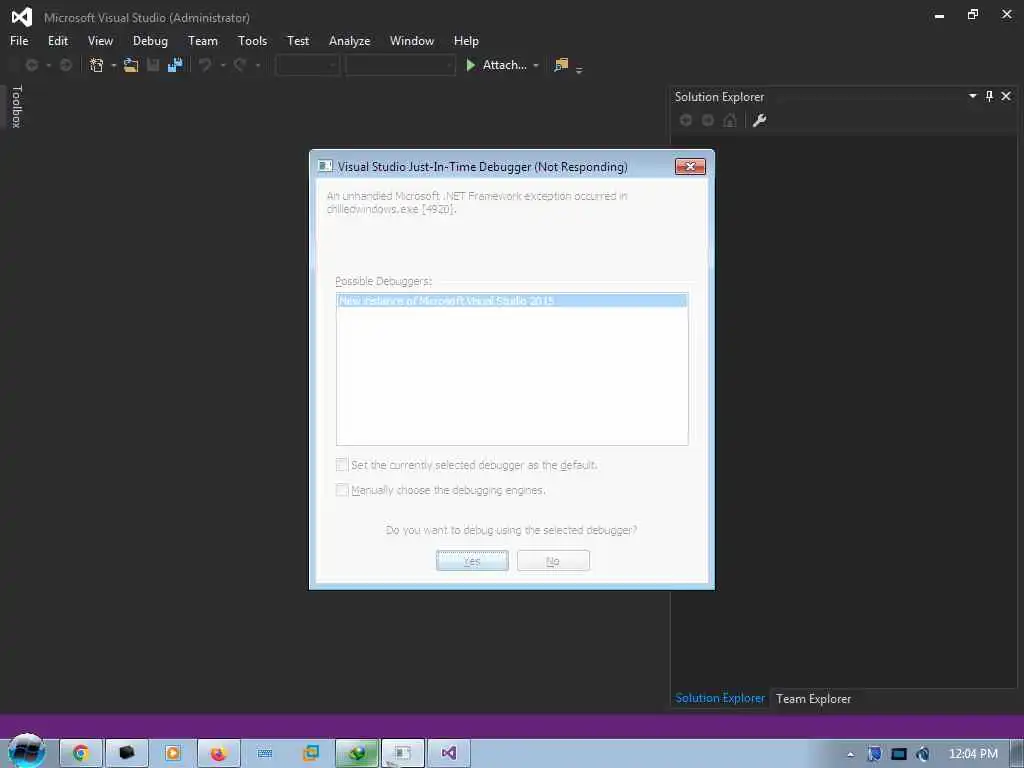Open the Attach dropdown arrow
1024x768 pixels.
(536, 65)
